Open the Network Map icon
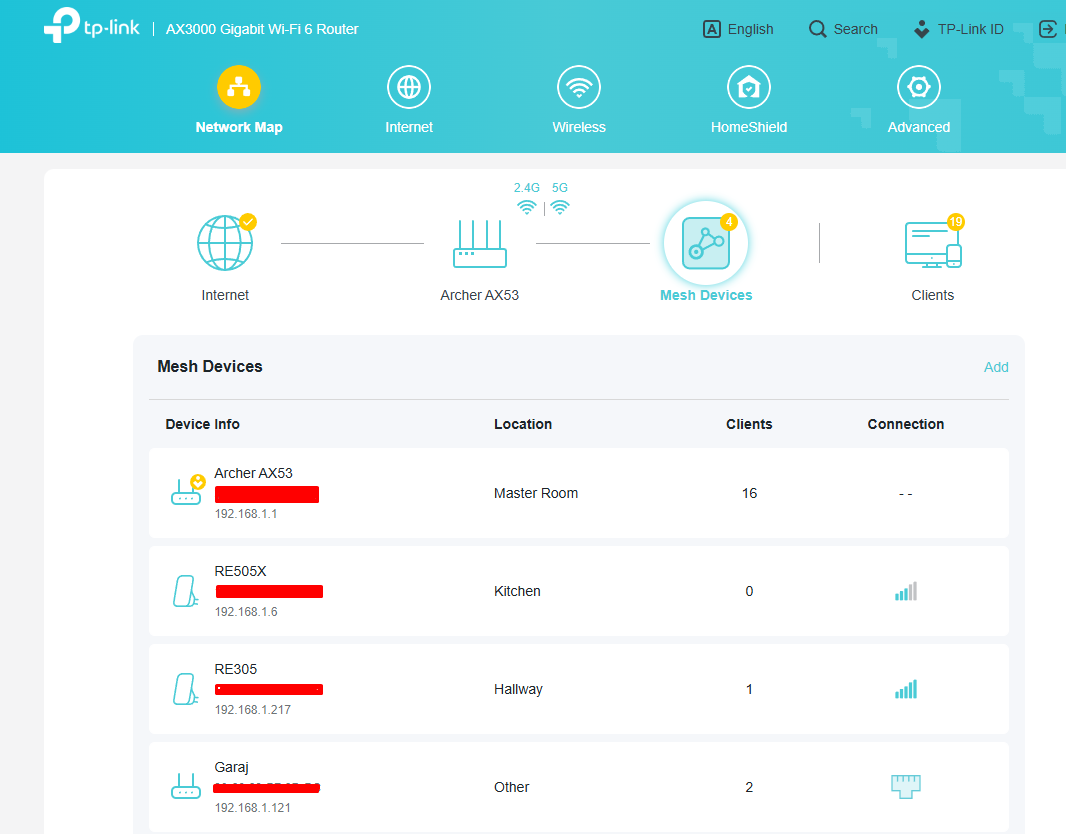 pyautogui.click(x=239, y=87)
